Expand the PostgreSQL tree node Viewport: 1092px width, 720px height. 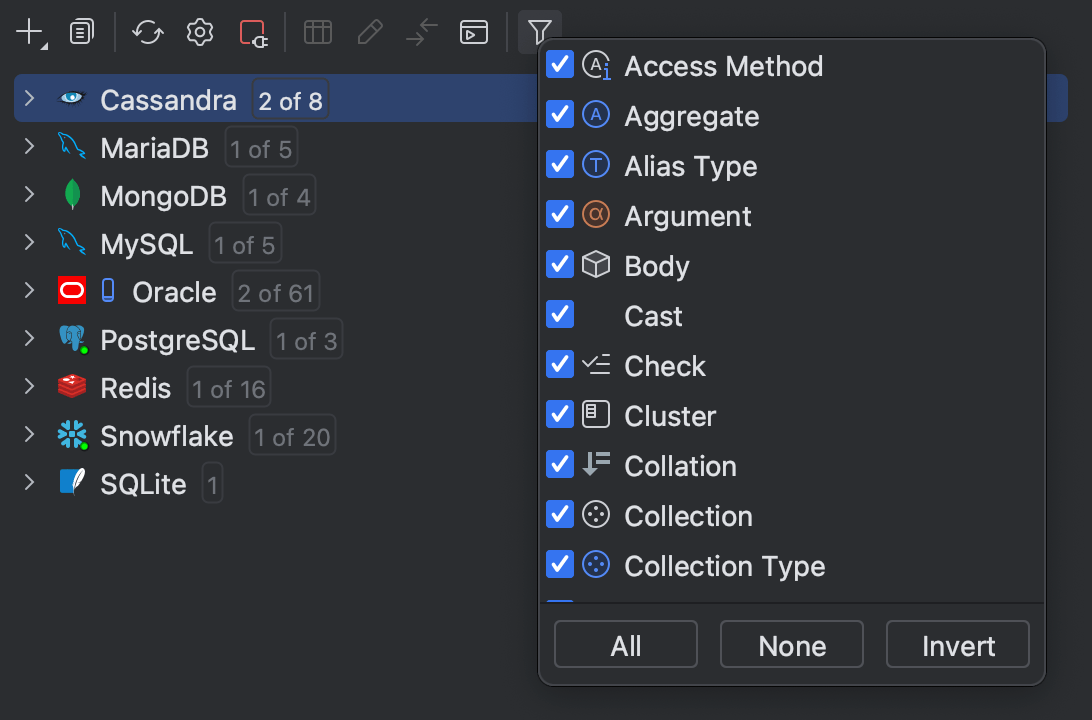[28, 339]
